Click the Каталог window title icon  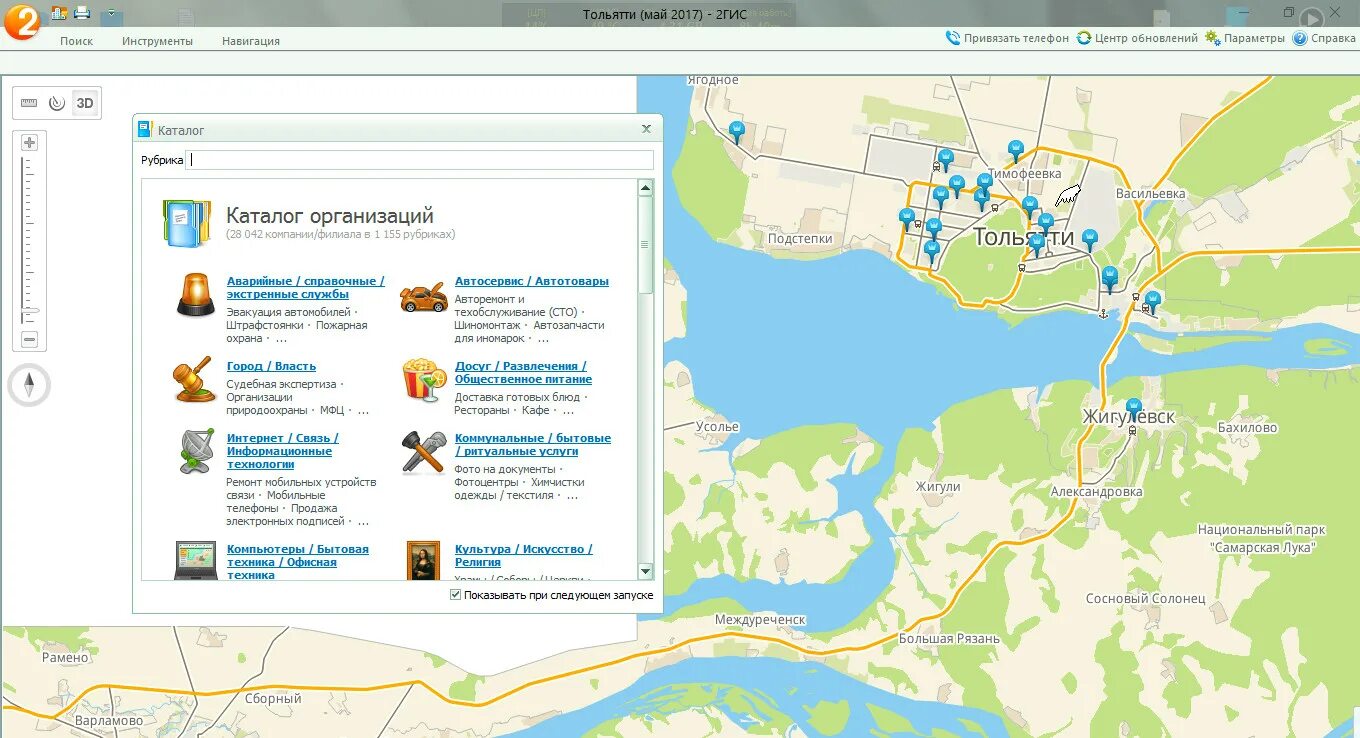[145, 129]
